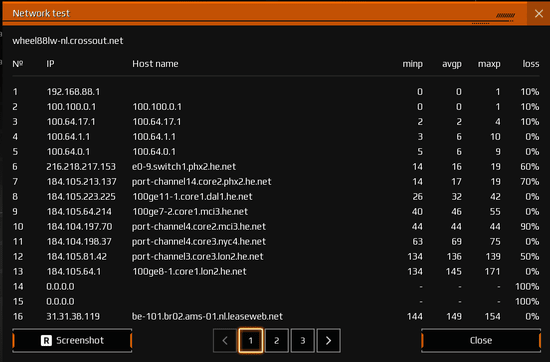Click the 100% loss value in row 15

click(x=527, y=302)
